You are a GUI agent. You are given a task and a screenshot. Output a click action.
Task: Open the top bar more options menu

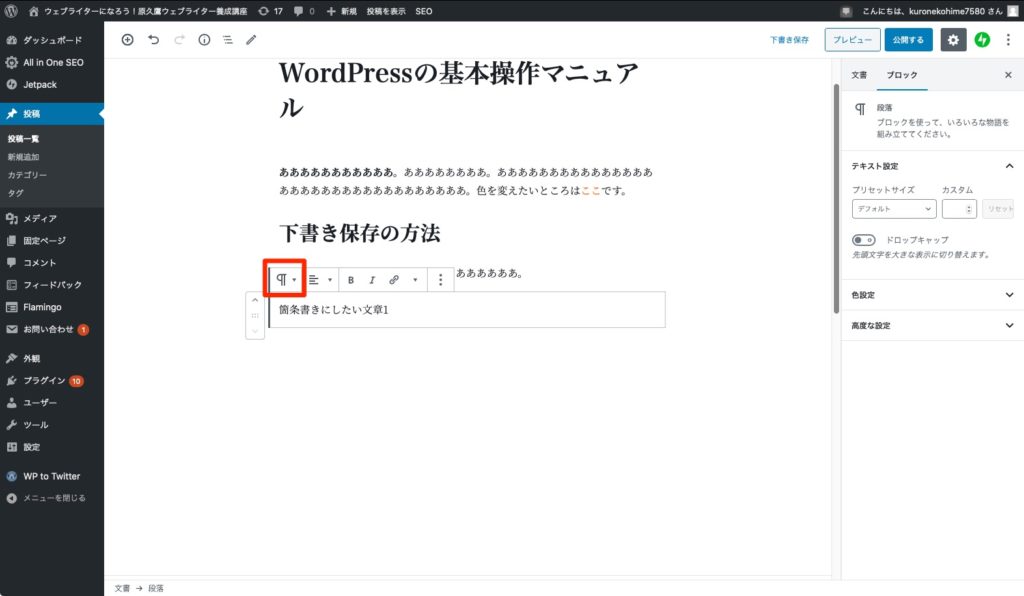tap(1008, 40)
